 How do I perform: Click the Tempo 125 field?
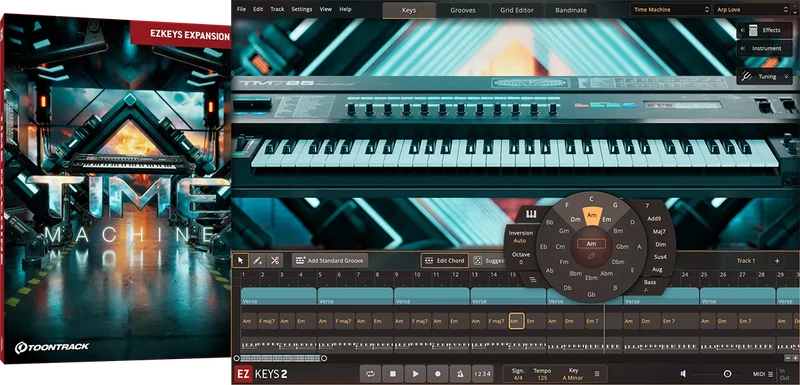pyautogui.click(x=542, y=374)
